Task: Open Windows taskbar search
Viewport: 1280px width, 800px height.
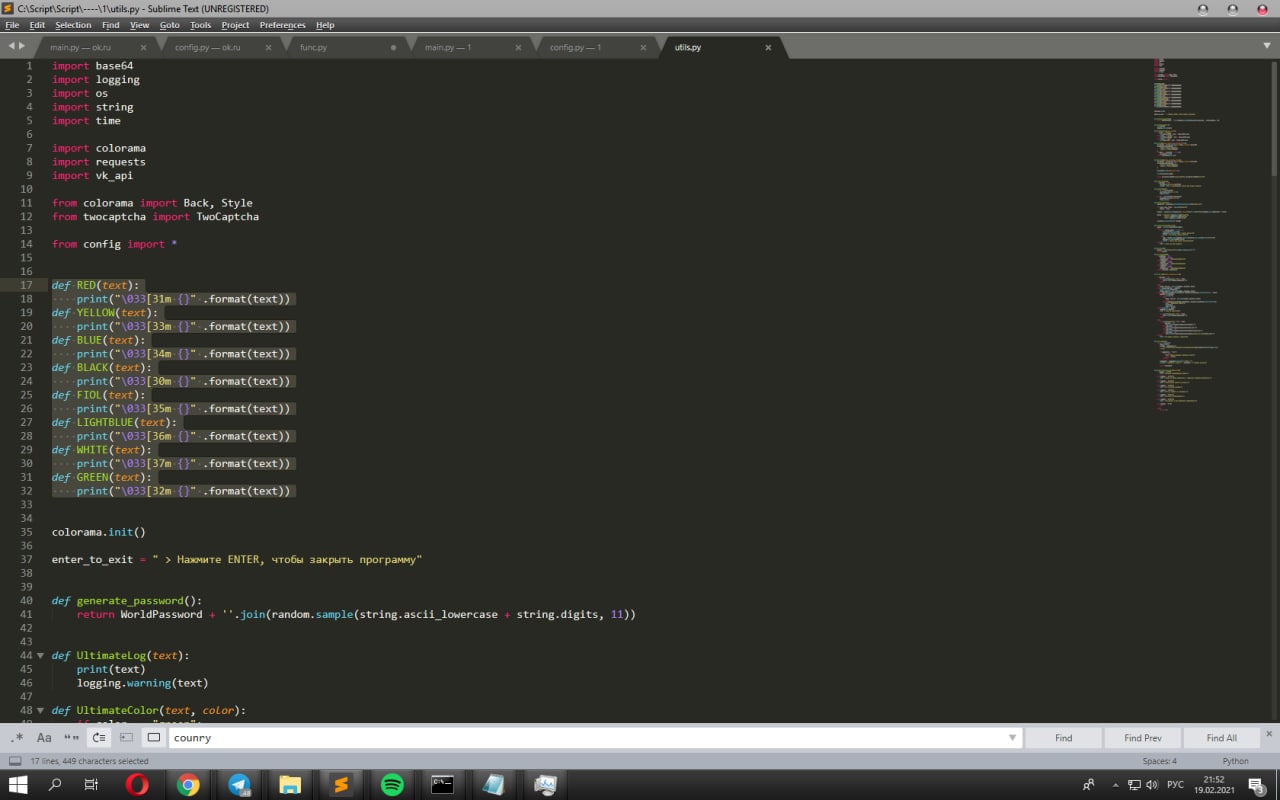Action: click(55, 785)
